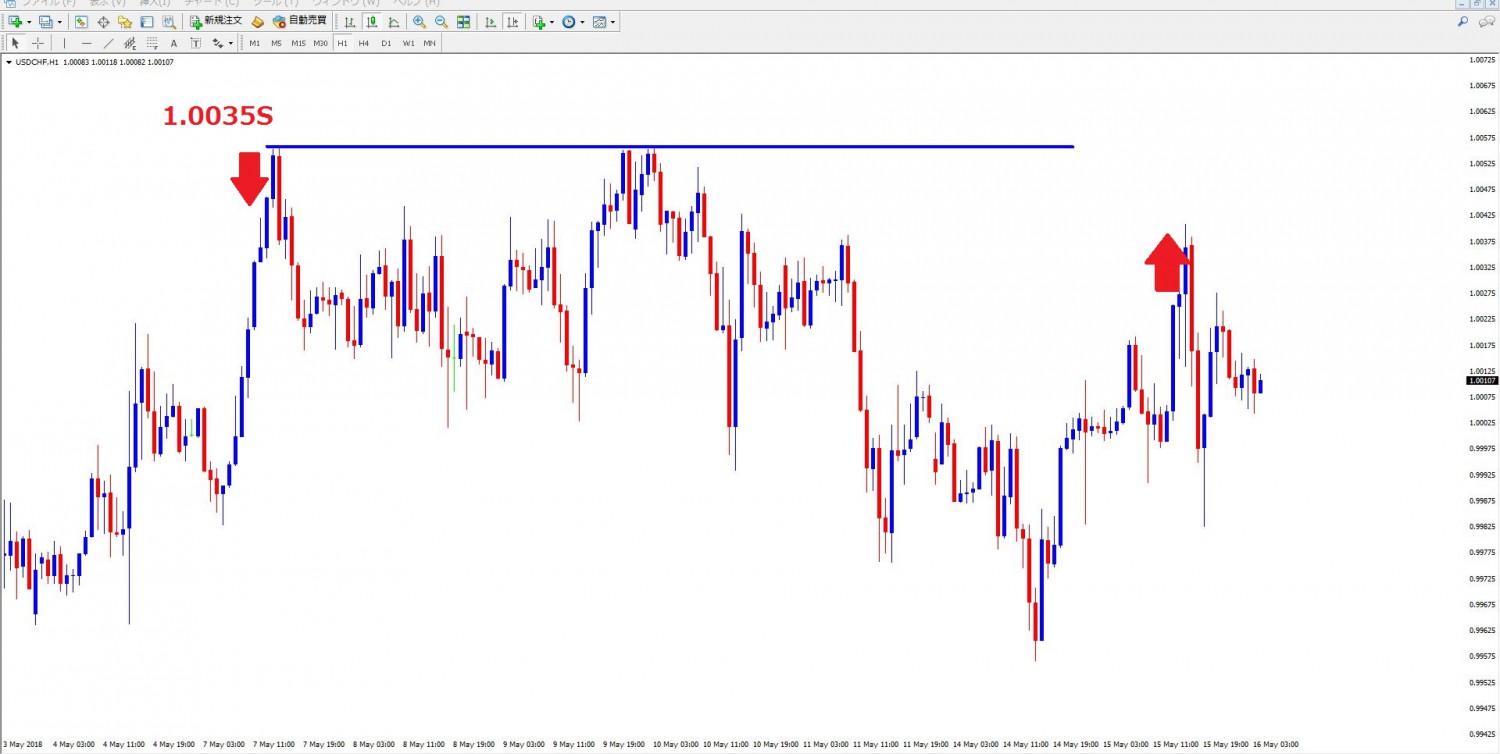Click the 新規注文 new order button
This screenshot has width=1500, height=754.
[216, 21]
